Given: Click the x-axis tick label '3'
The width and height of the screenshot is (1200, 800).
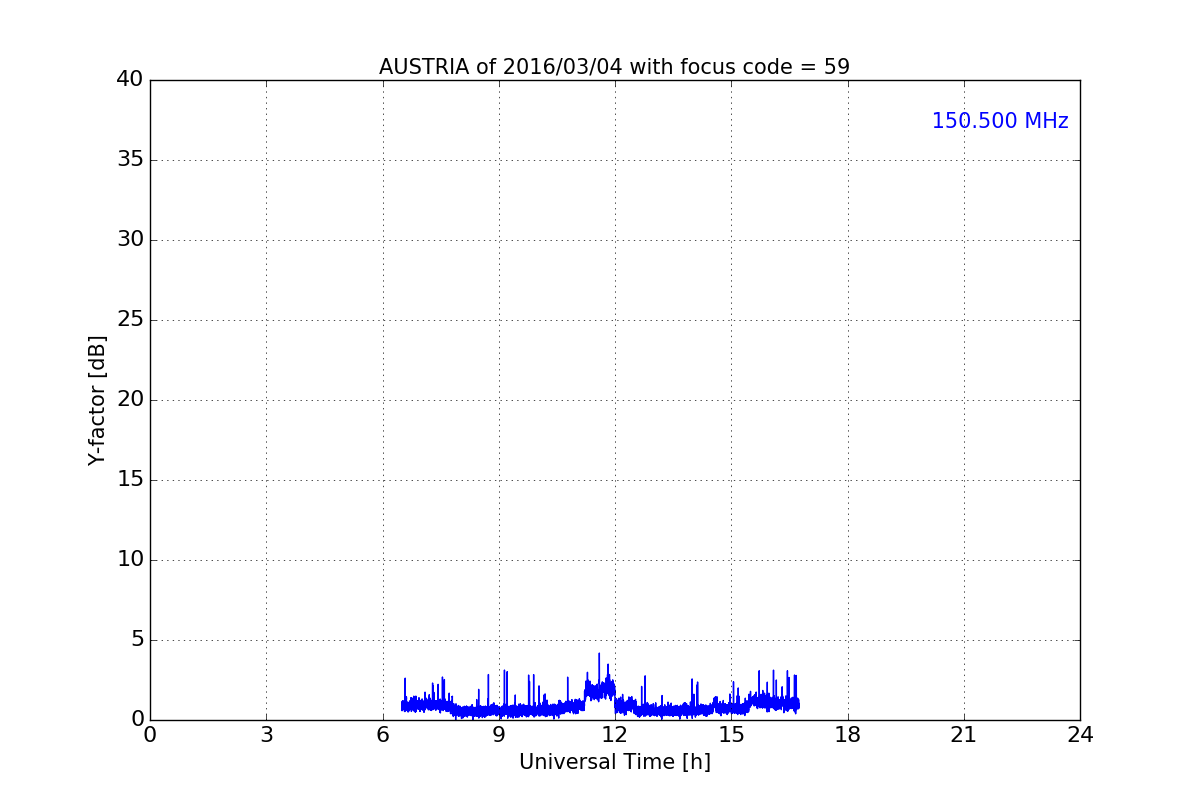Looking at the screenshot, I should 266,734.
